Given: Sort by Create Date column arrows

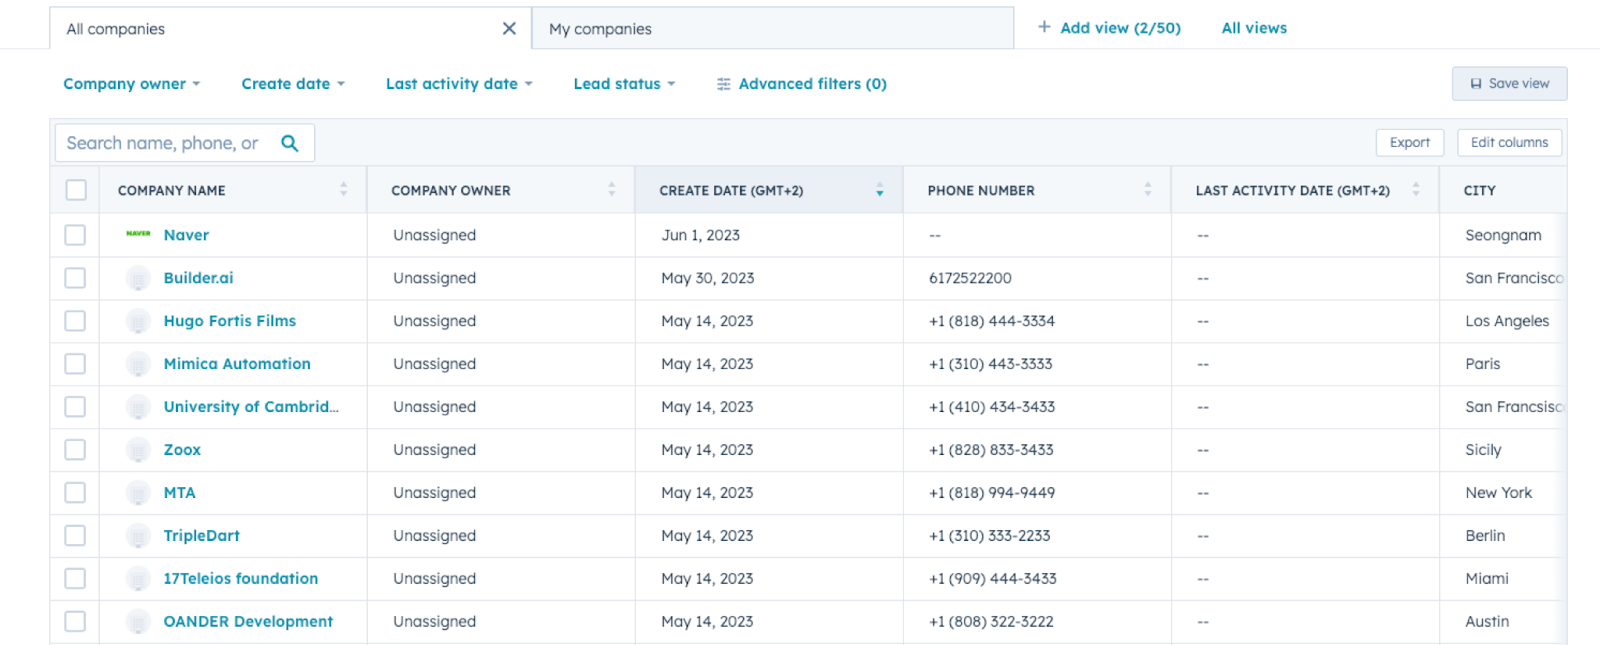Looking at the screenshot, I should click(x=880, y=189).
